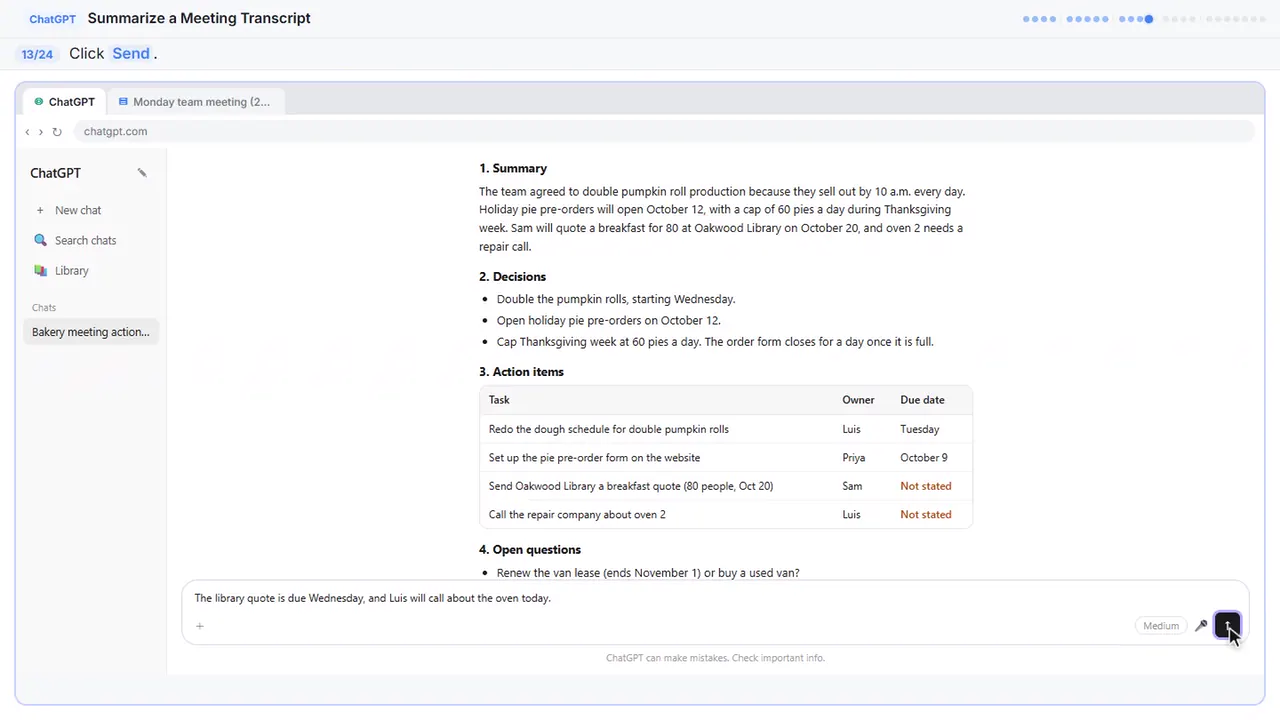Click the '1. Summary' heading
1280x720 pixels.
click(x=513, y=168)
